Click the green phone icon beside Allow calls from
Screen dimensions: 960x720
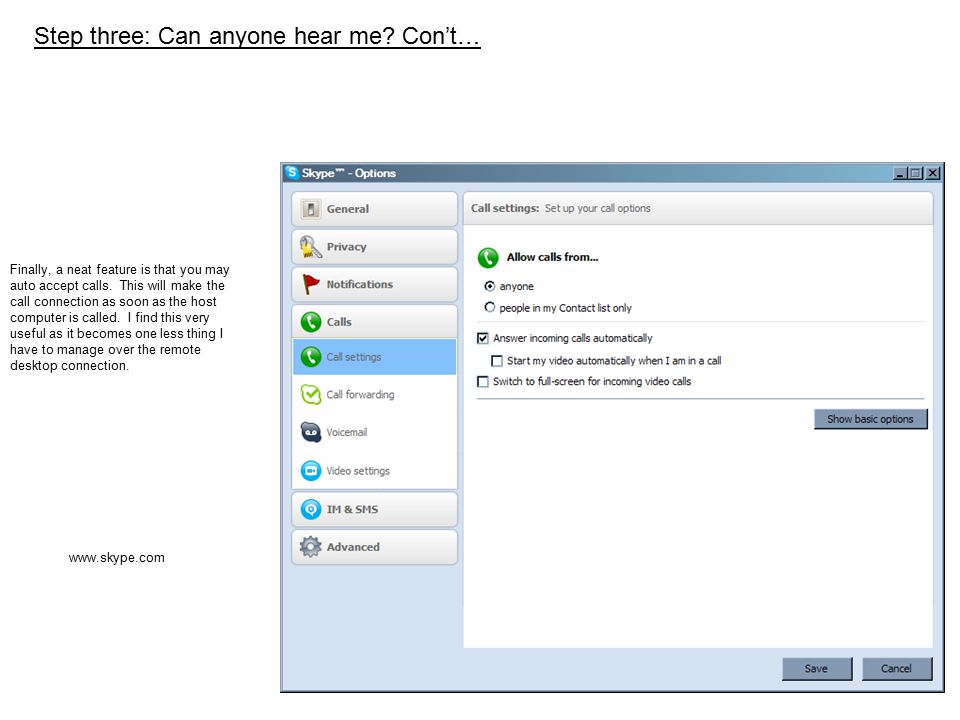click(x=488, y=258)
